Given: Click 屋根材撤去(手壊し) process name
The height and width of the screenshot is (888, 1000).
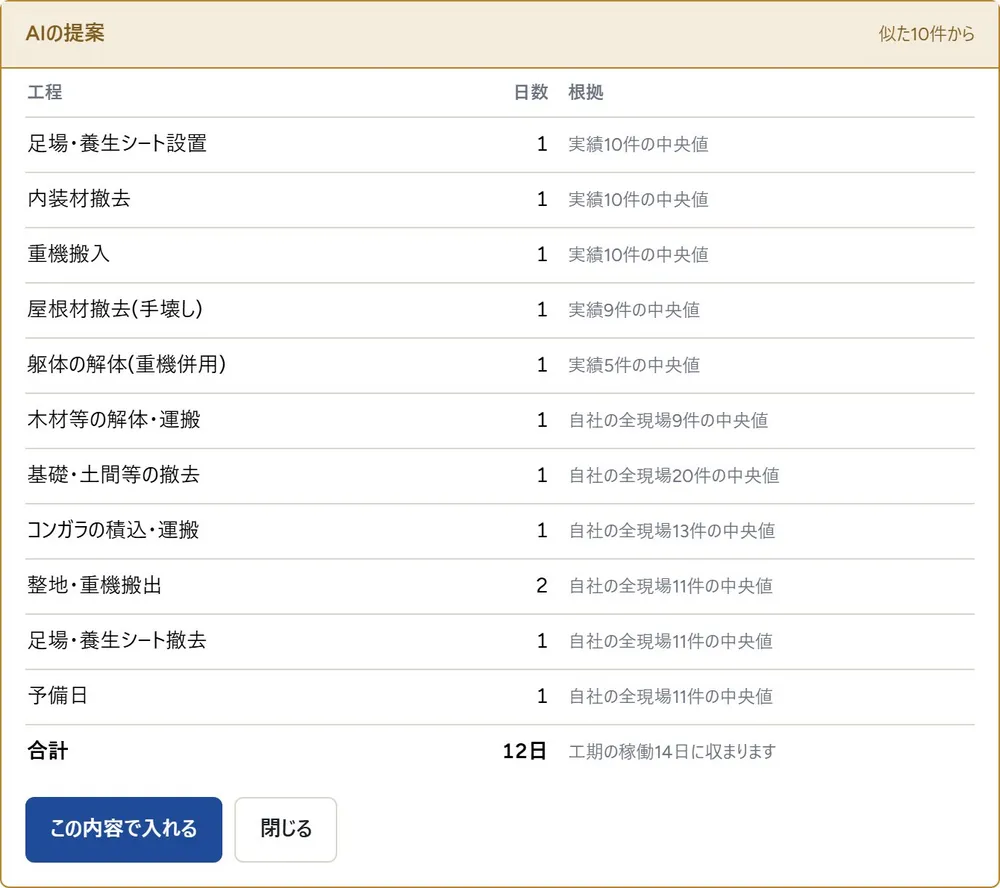Looking at the screenshot, I should [115, 309].
